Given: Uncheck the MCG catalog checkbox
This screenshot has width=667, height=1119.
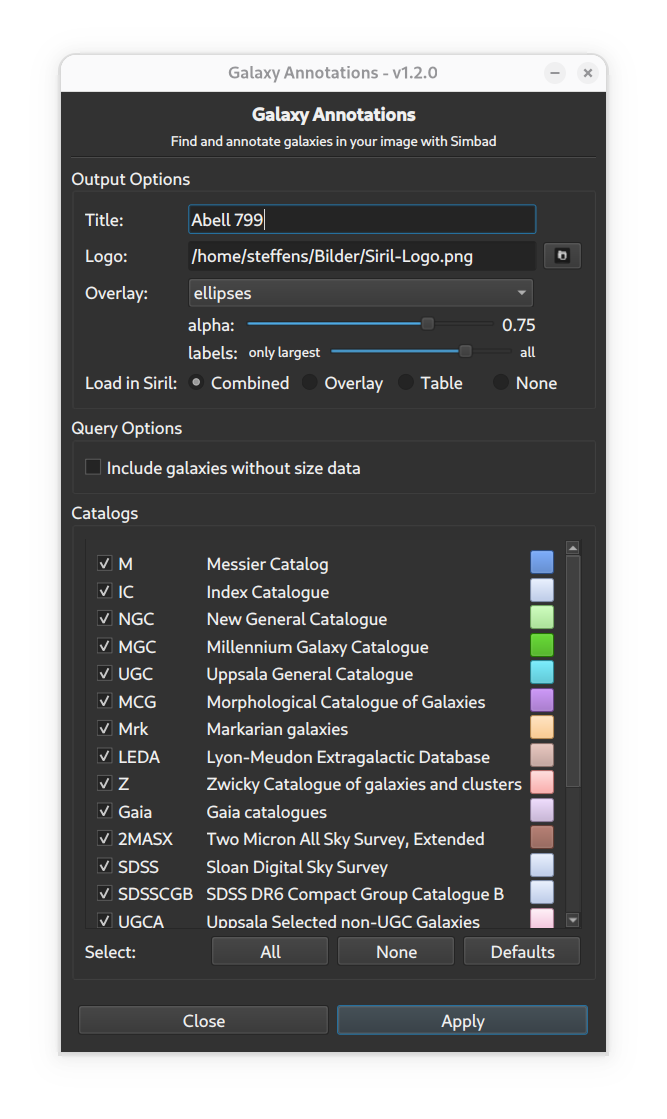Looking at the screenshot, I should tap(104, 701).
